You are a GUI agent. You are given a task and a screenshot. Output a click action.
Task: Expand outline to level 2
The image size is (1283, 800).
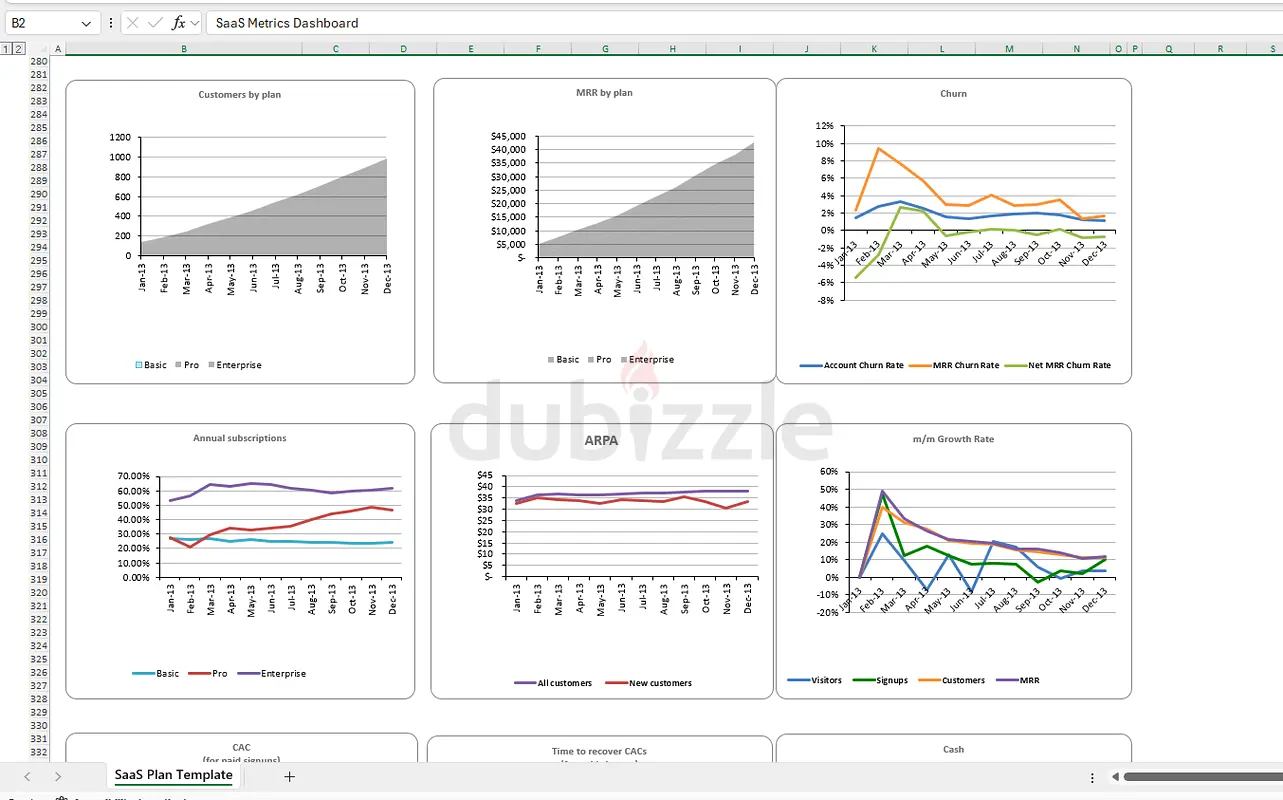click(x=18, y=48)
